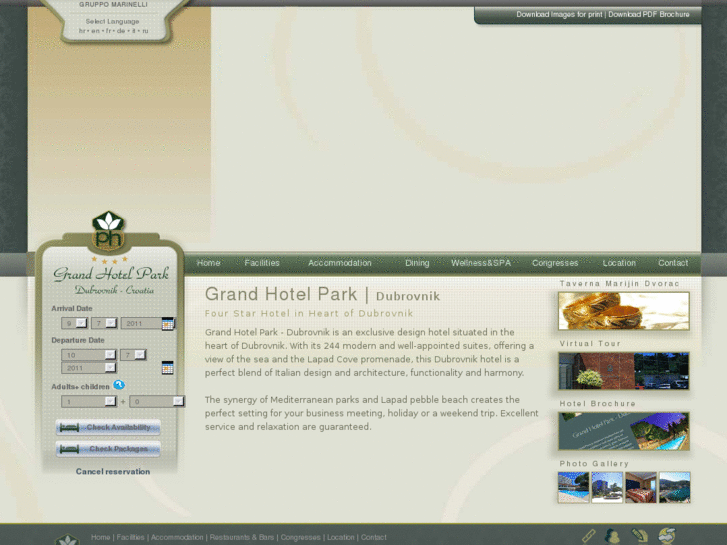Open the Wellness&SPA menu item
This screenshot has height=545, width=727.
point(481,263)
